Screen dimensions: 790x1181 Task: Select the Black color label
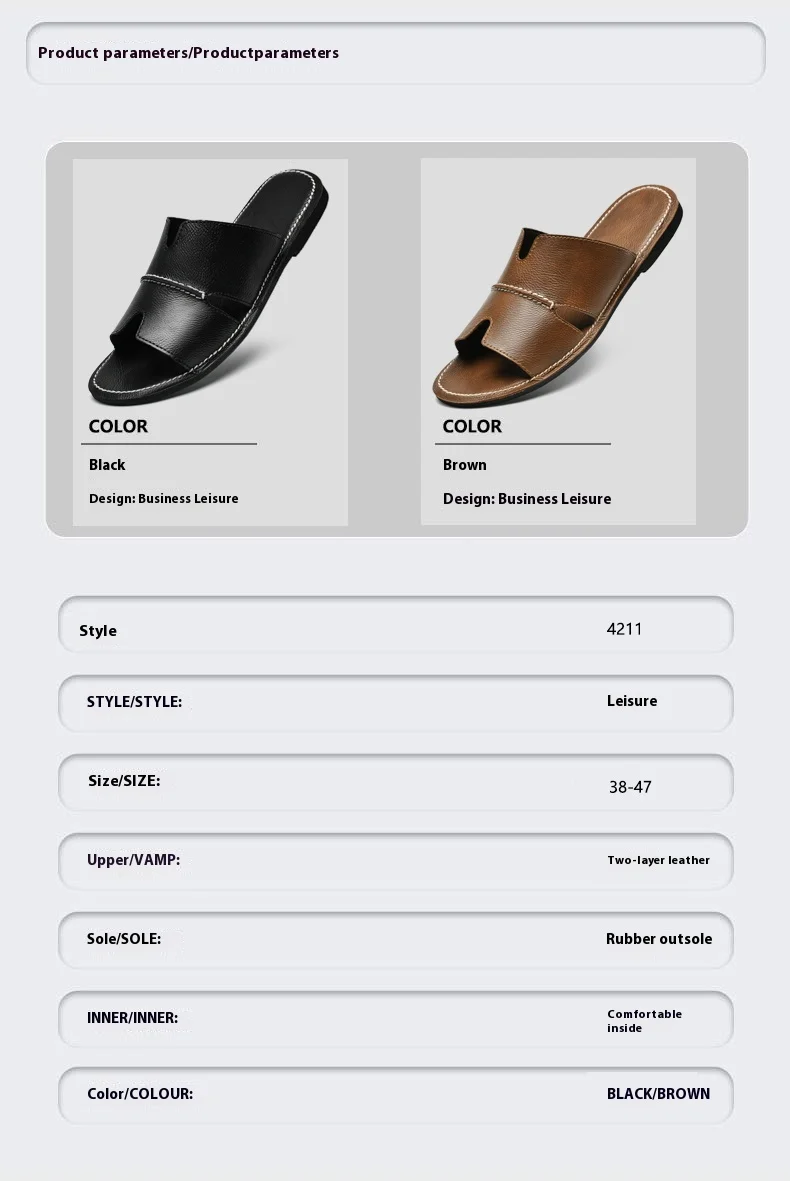coord(107,465)
